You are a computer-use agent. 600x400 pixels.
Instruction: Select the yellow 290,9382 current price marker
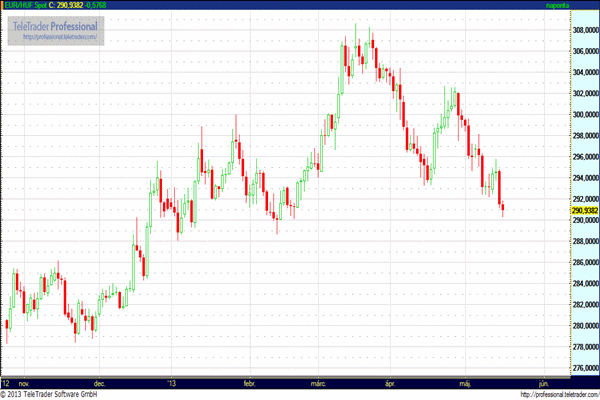click(584, 211)
